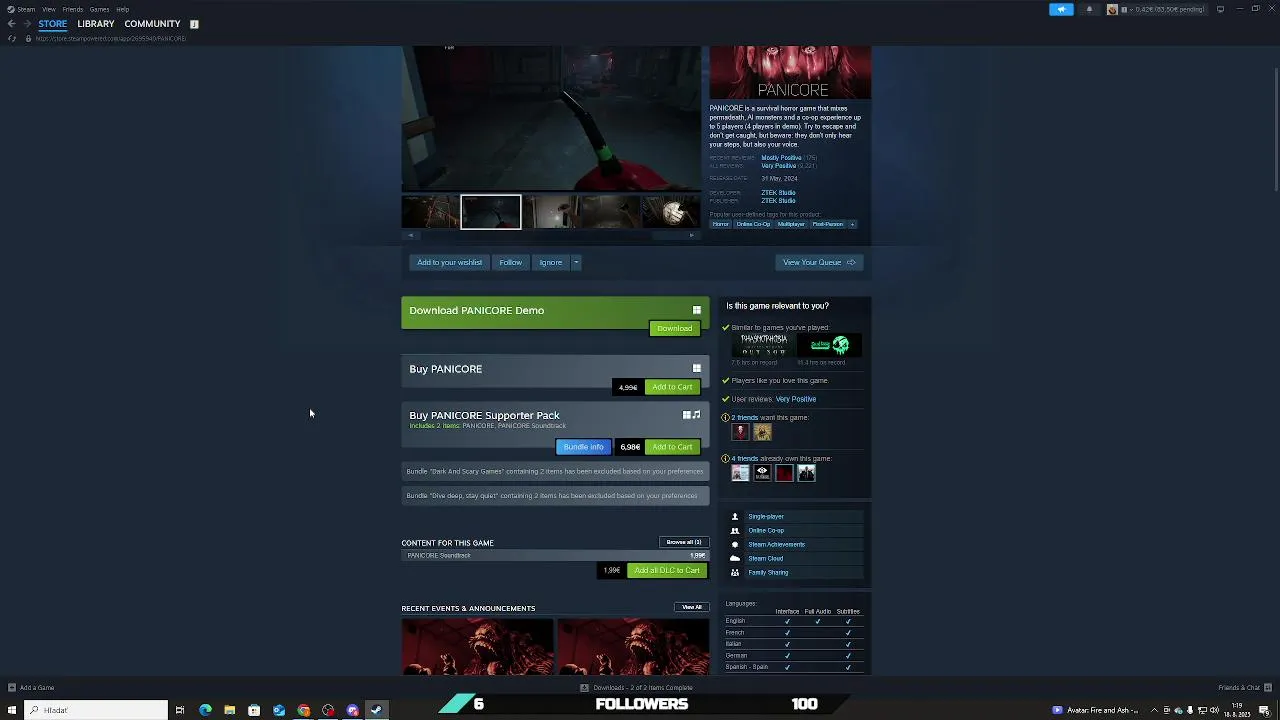Open Chrome from the taskbar

[303, 710]
